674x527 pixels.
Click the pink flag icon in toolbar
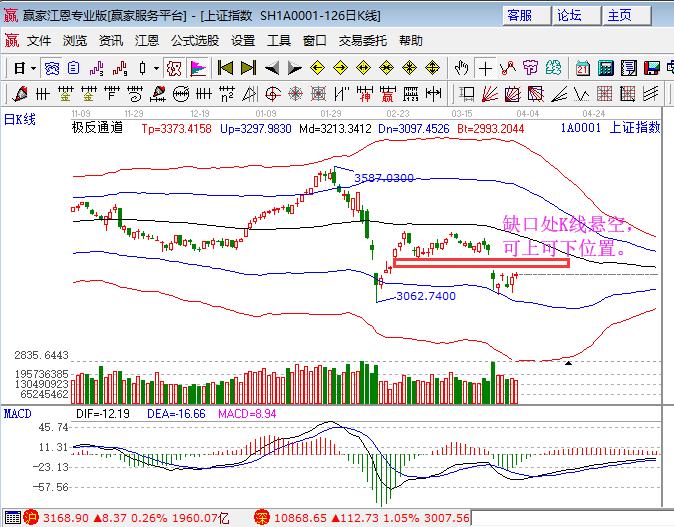click(198, 68)
